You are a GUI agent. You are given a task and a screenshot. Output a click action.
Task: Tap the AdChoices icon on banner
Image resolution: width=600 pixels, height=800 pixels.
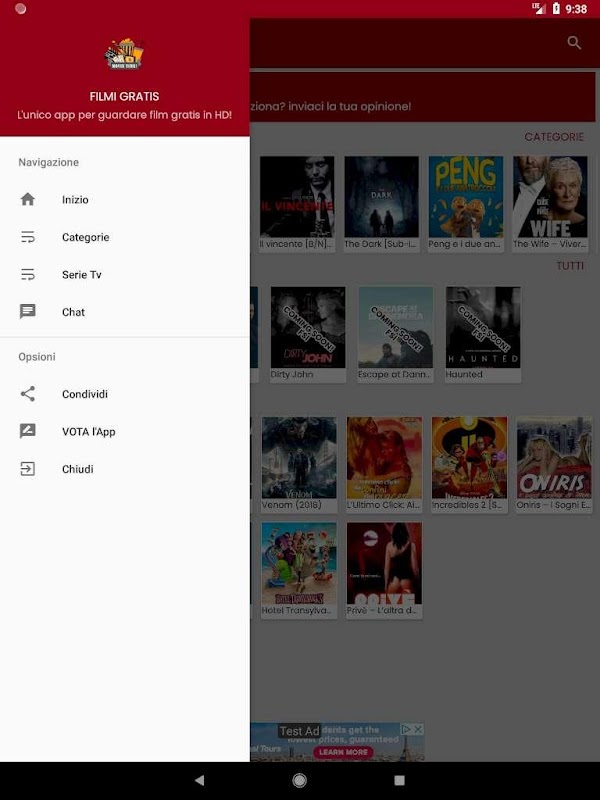pos(406,730)
